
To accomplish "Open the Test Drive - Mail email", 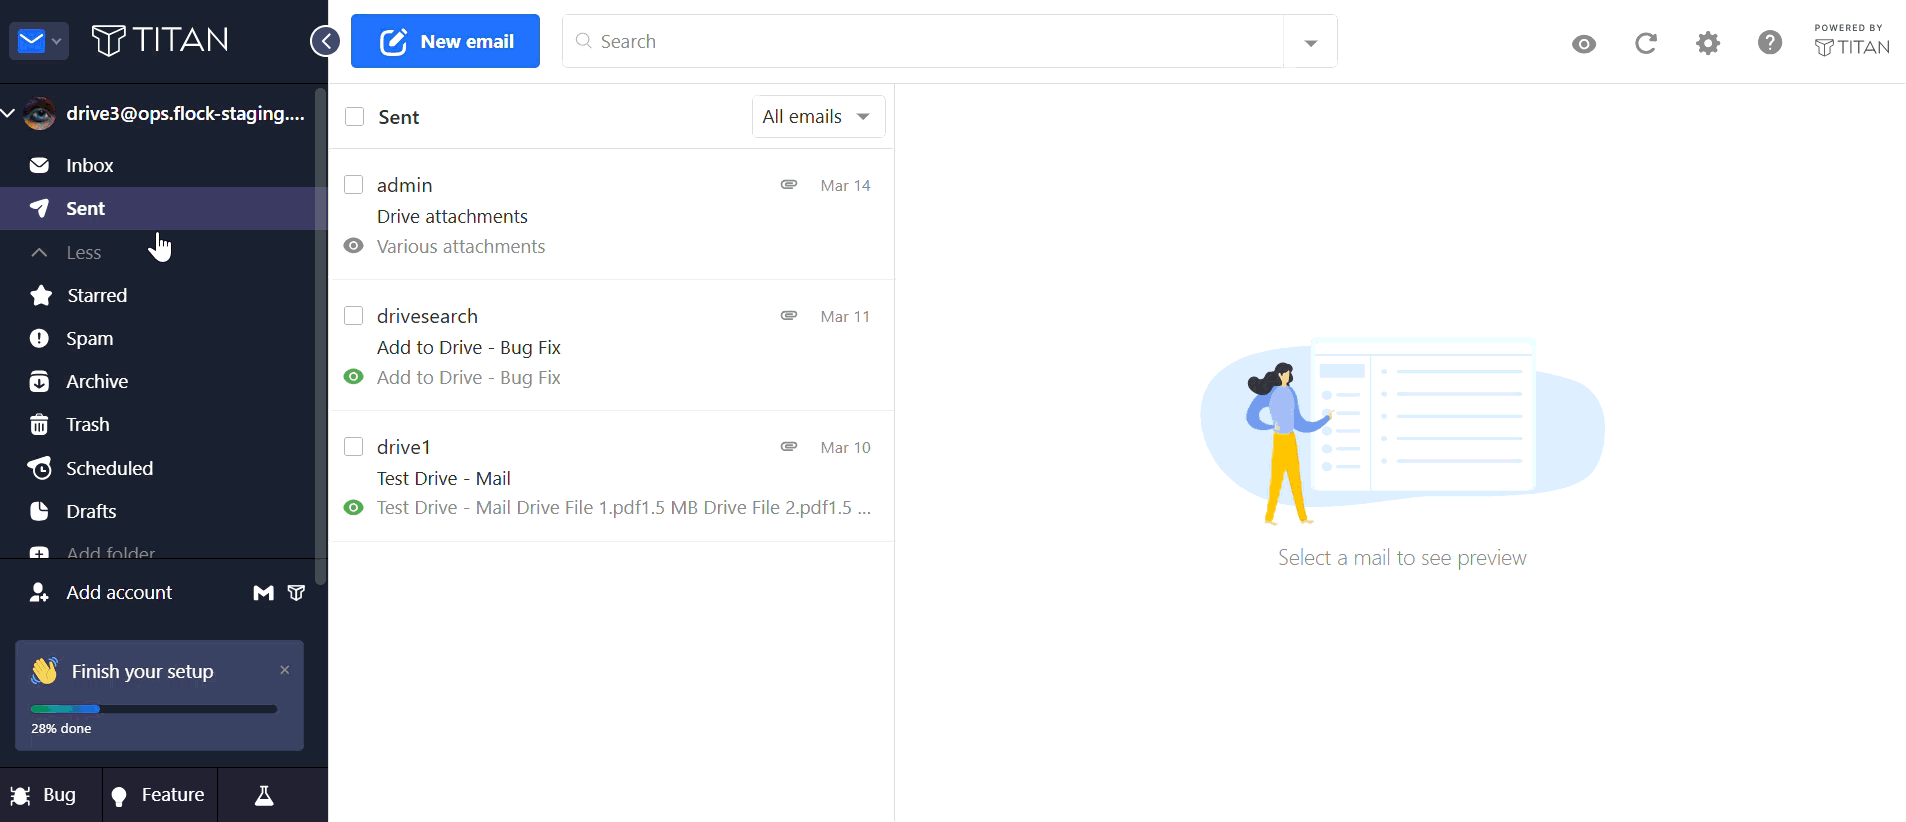I will point(612,476).
